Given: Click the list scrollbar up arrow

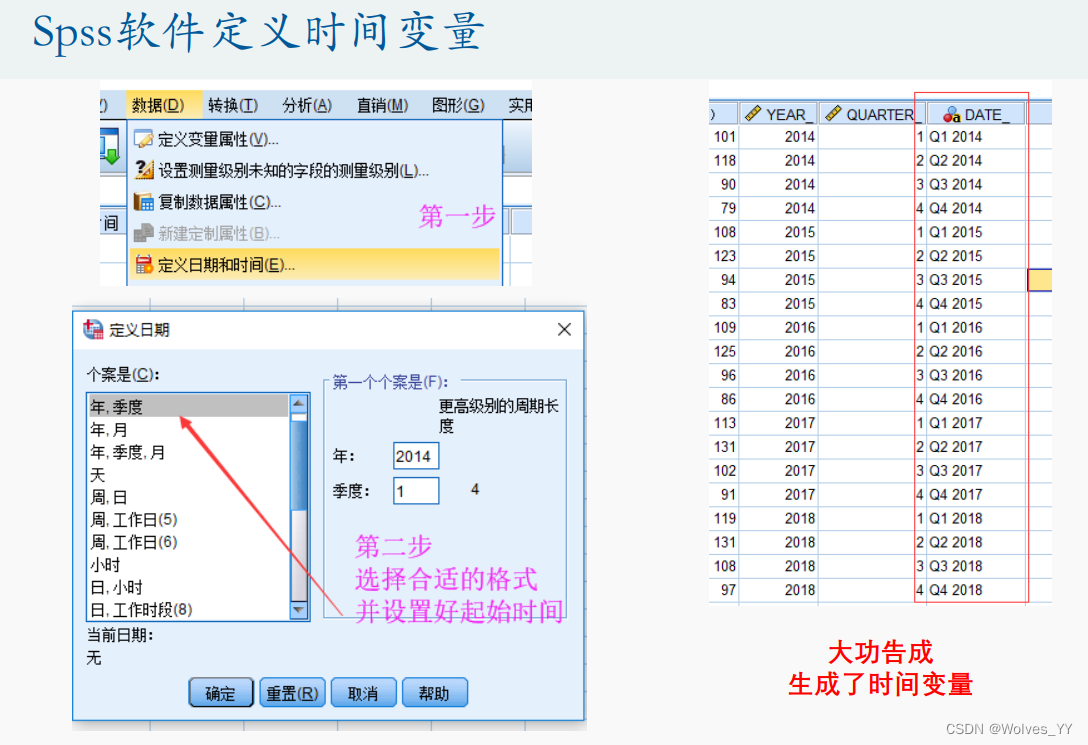Looking at the screenshot, I should click(x=298, y=404).
